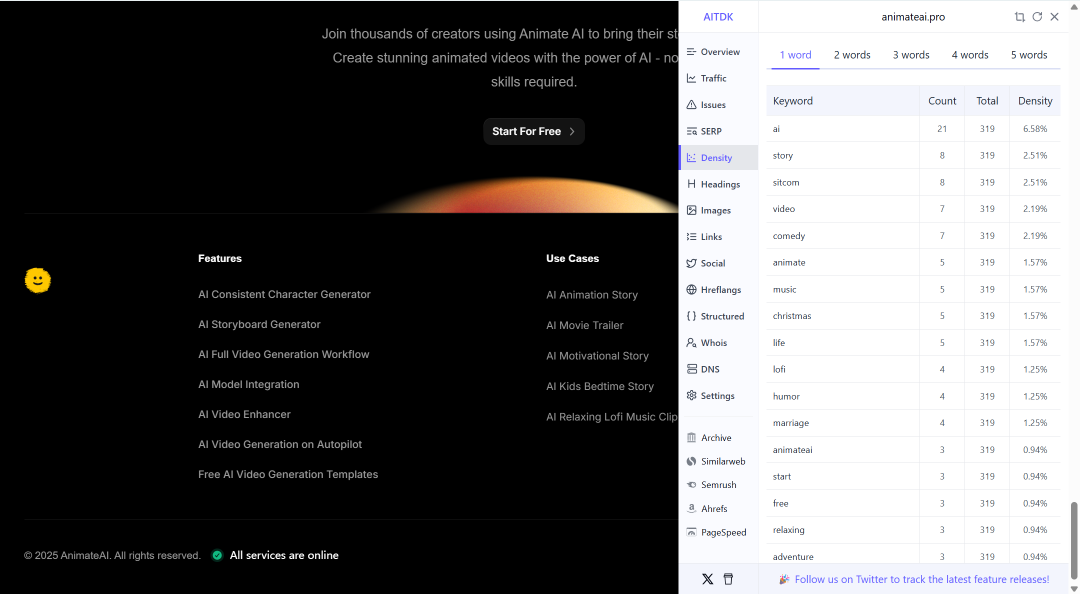The image size is (1080, 594).
Task: Open the Links sidebar icon
Action: coord(691,236)
